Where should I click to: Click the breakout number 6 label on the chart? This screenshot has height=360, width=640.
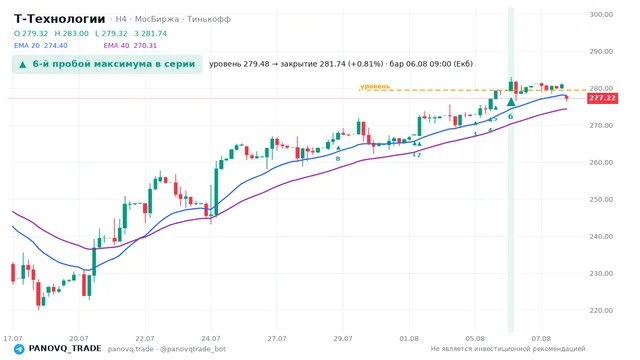pyautogui.click(x=511, y=116)
